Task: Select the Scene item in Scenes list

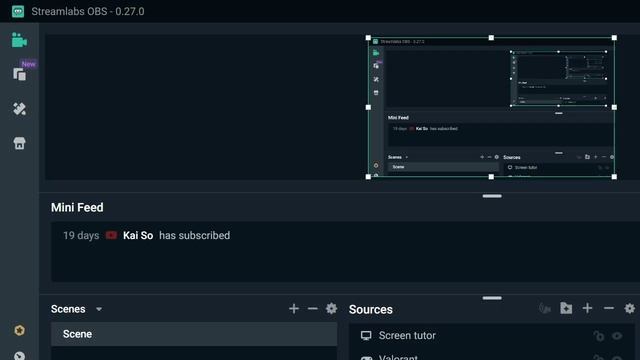Action: [x=194, y=334]
